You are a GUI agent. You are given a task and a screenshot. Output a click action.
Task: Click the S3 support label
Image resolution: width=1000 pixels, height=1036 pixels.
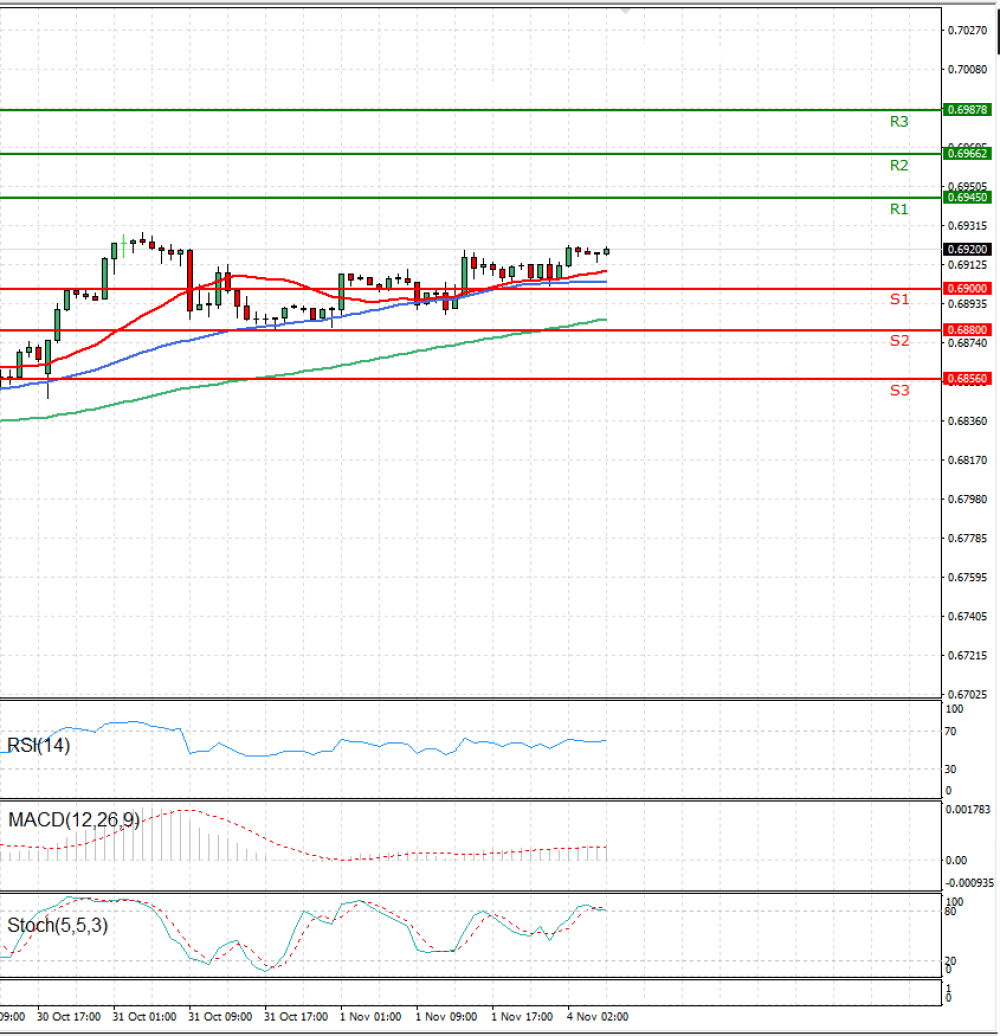[899, 390]
